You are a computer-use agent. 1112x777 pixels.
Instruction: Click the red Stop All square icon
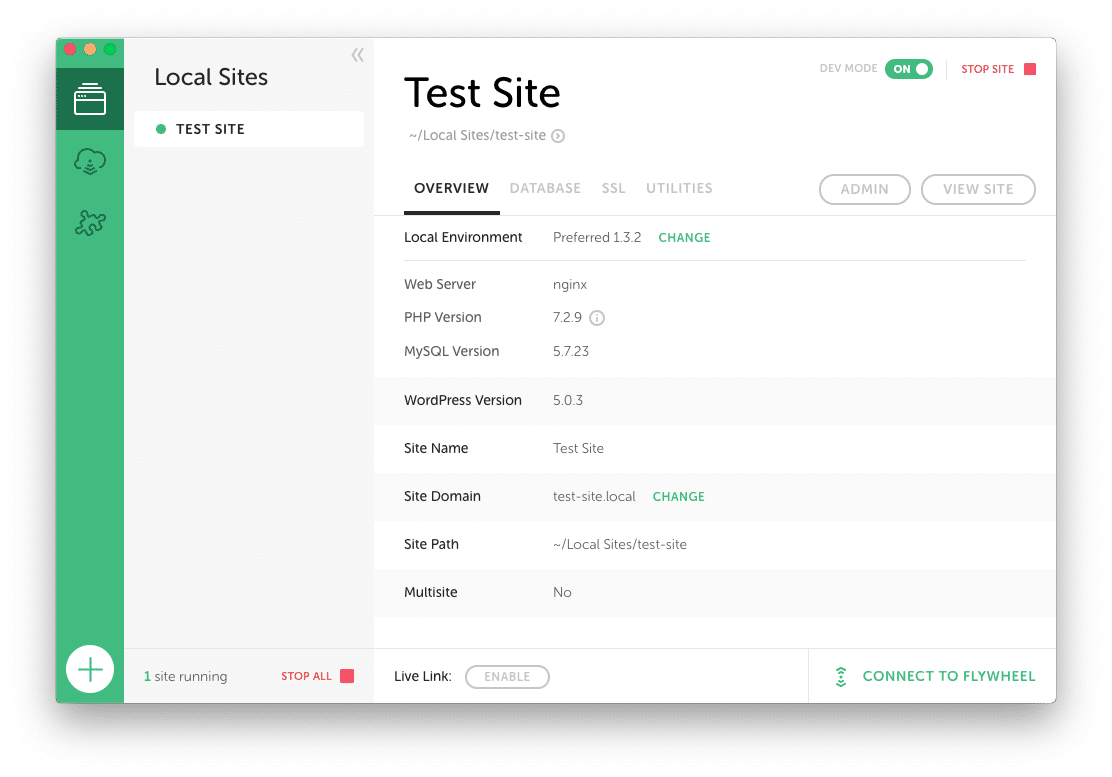point(346,676)
